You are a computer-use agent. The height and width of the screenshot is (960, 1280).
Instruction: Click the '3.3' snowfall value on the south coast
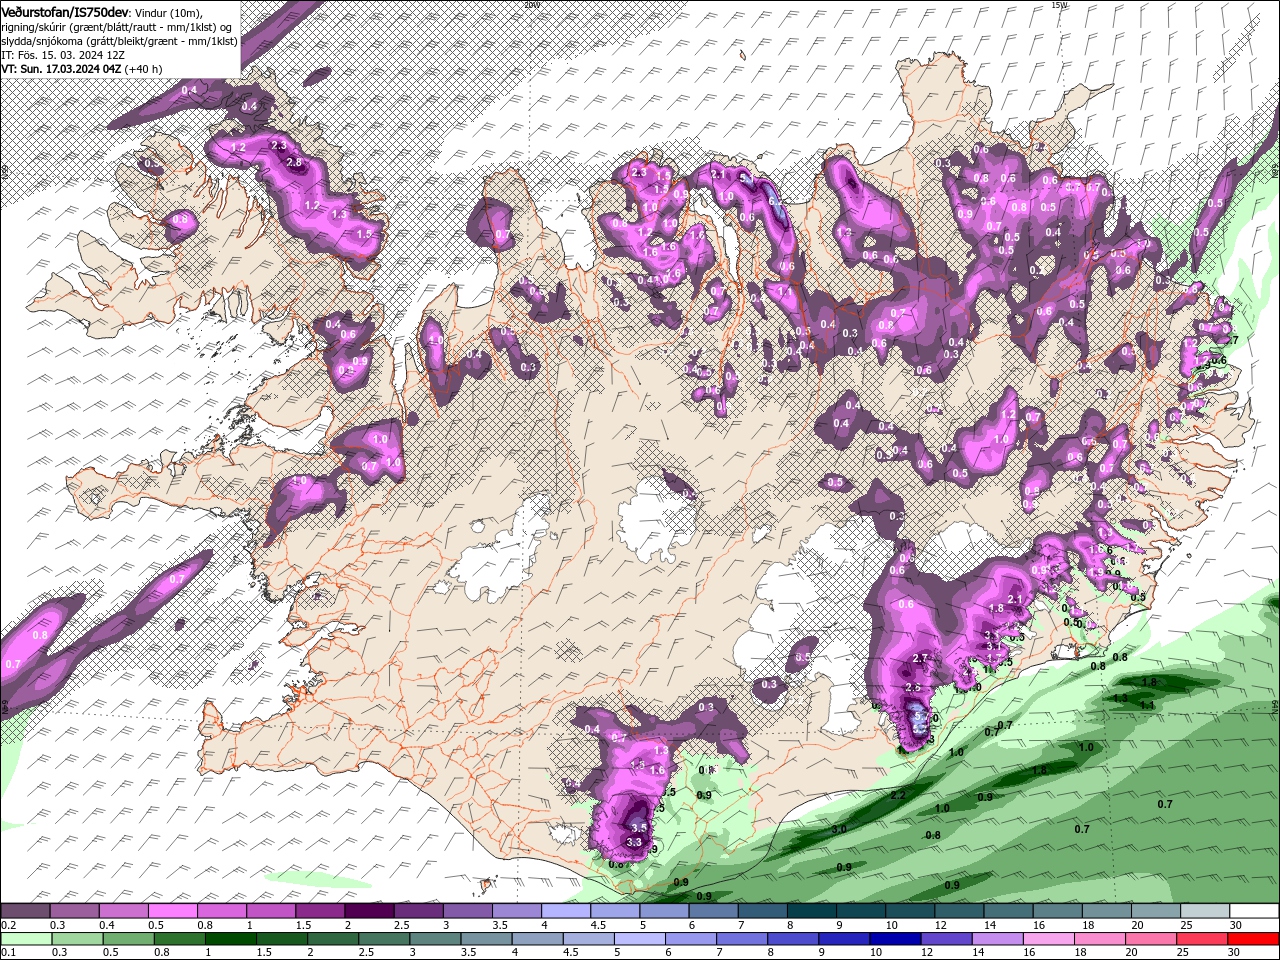click(x=634, y=842)
